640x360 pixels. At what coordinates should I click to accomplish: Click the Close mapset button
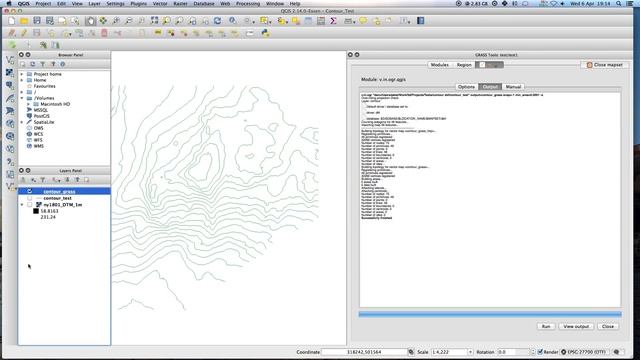pyautogui.click(x=604, y=65)
